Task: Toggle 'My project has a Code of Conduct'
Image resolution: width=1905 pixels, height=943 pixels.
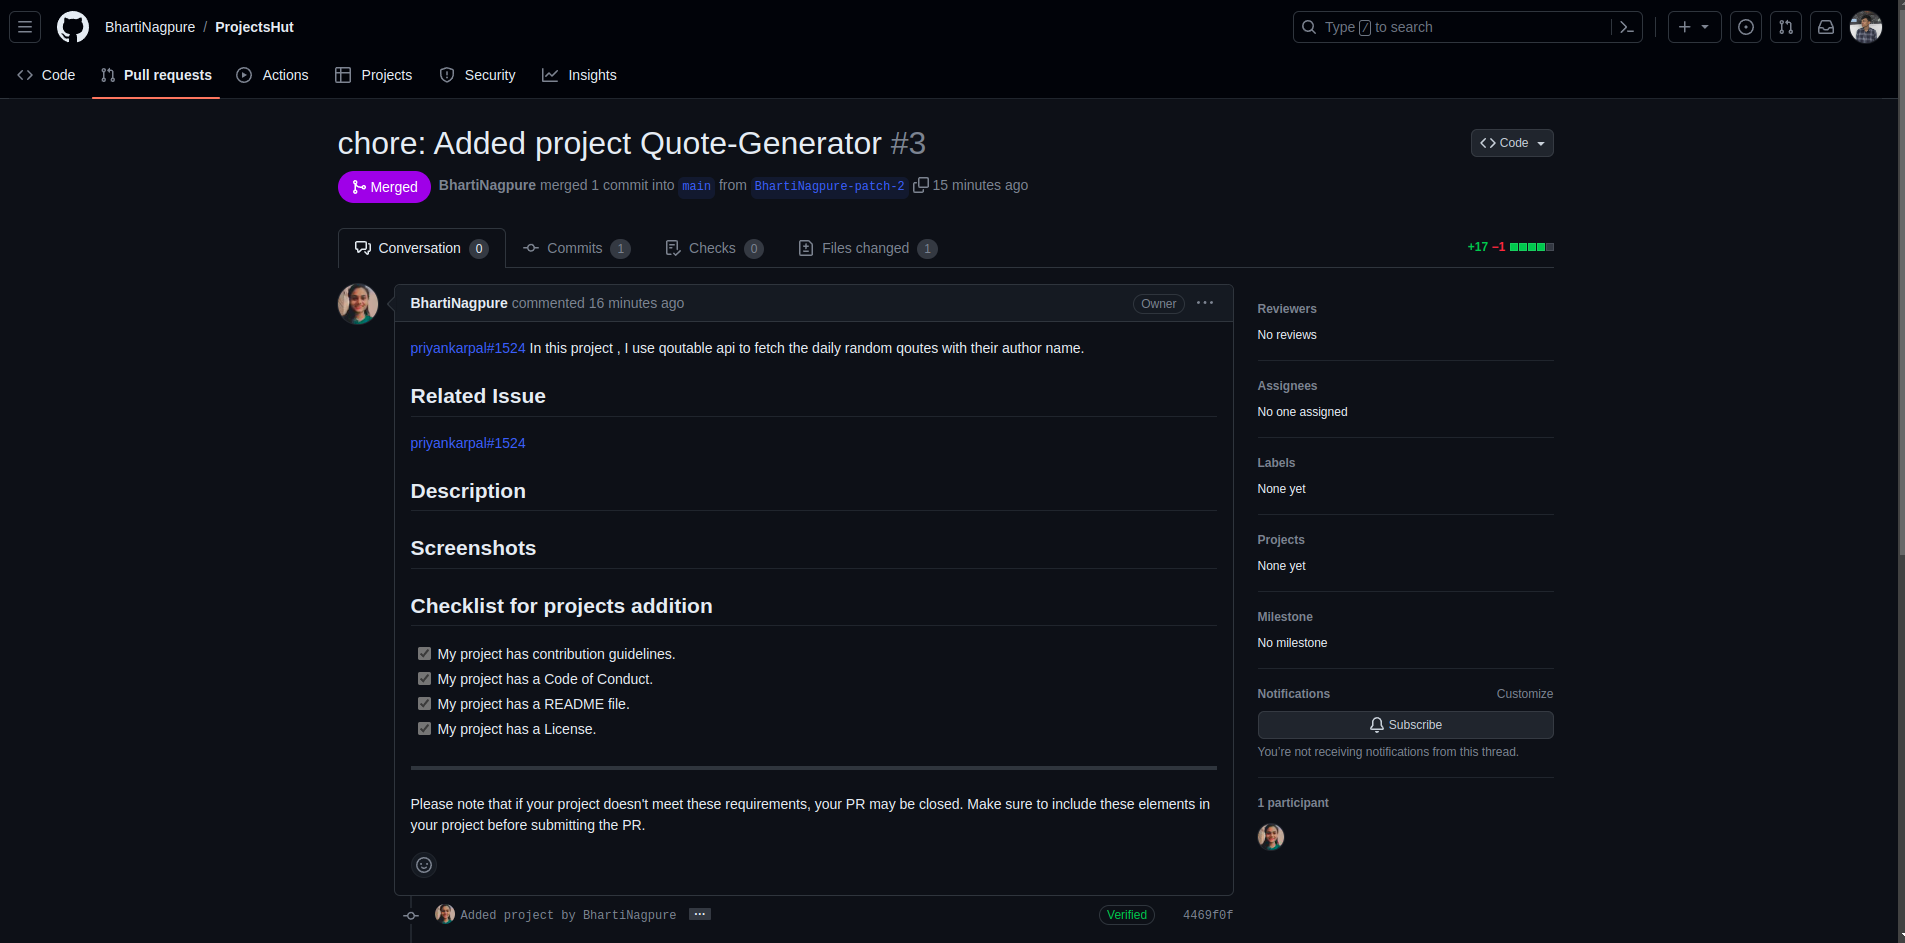Action: pos(425,678)
